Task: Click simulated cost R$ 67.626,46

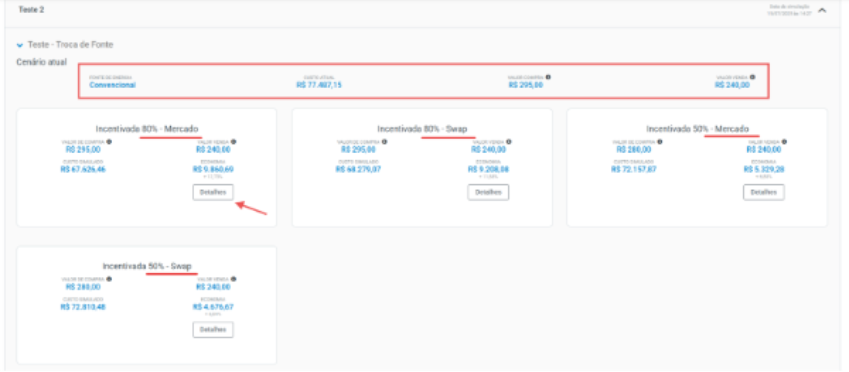Action: (x=83, y=169)
